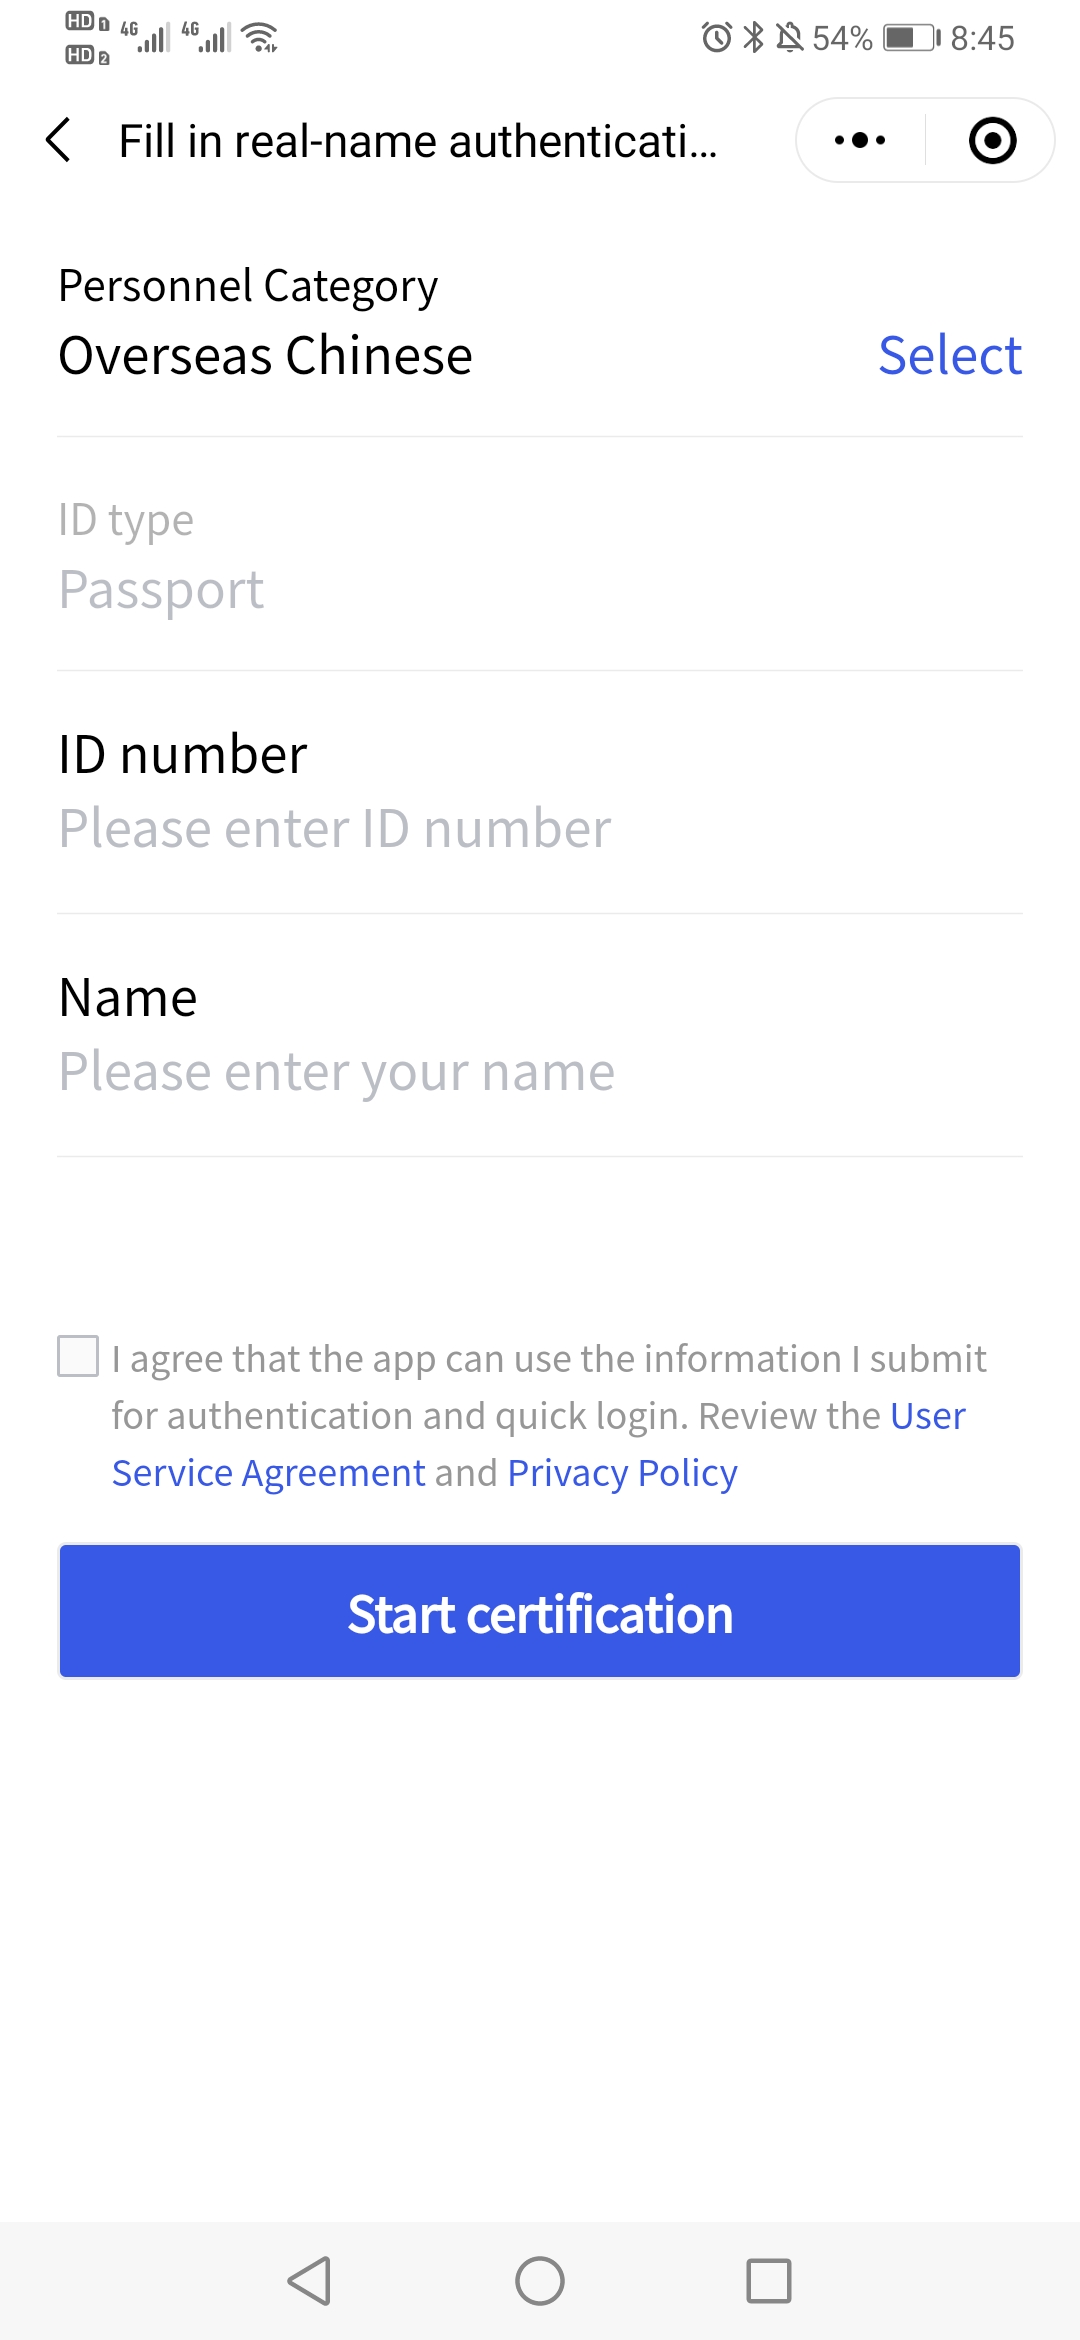
Task: Select a different Personnel Category
Action: tap(950, 355)
